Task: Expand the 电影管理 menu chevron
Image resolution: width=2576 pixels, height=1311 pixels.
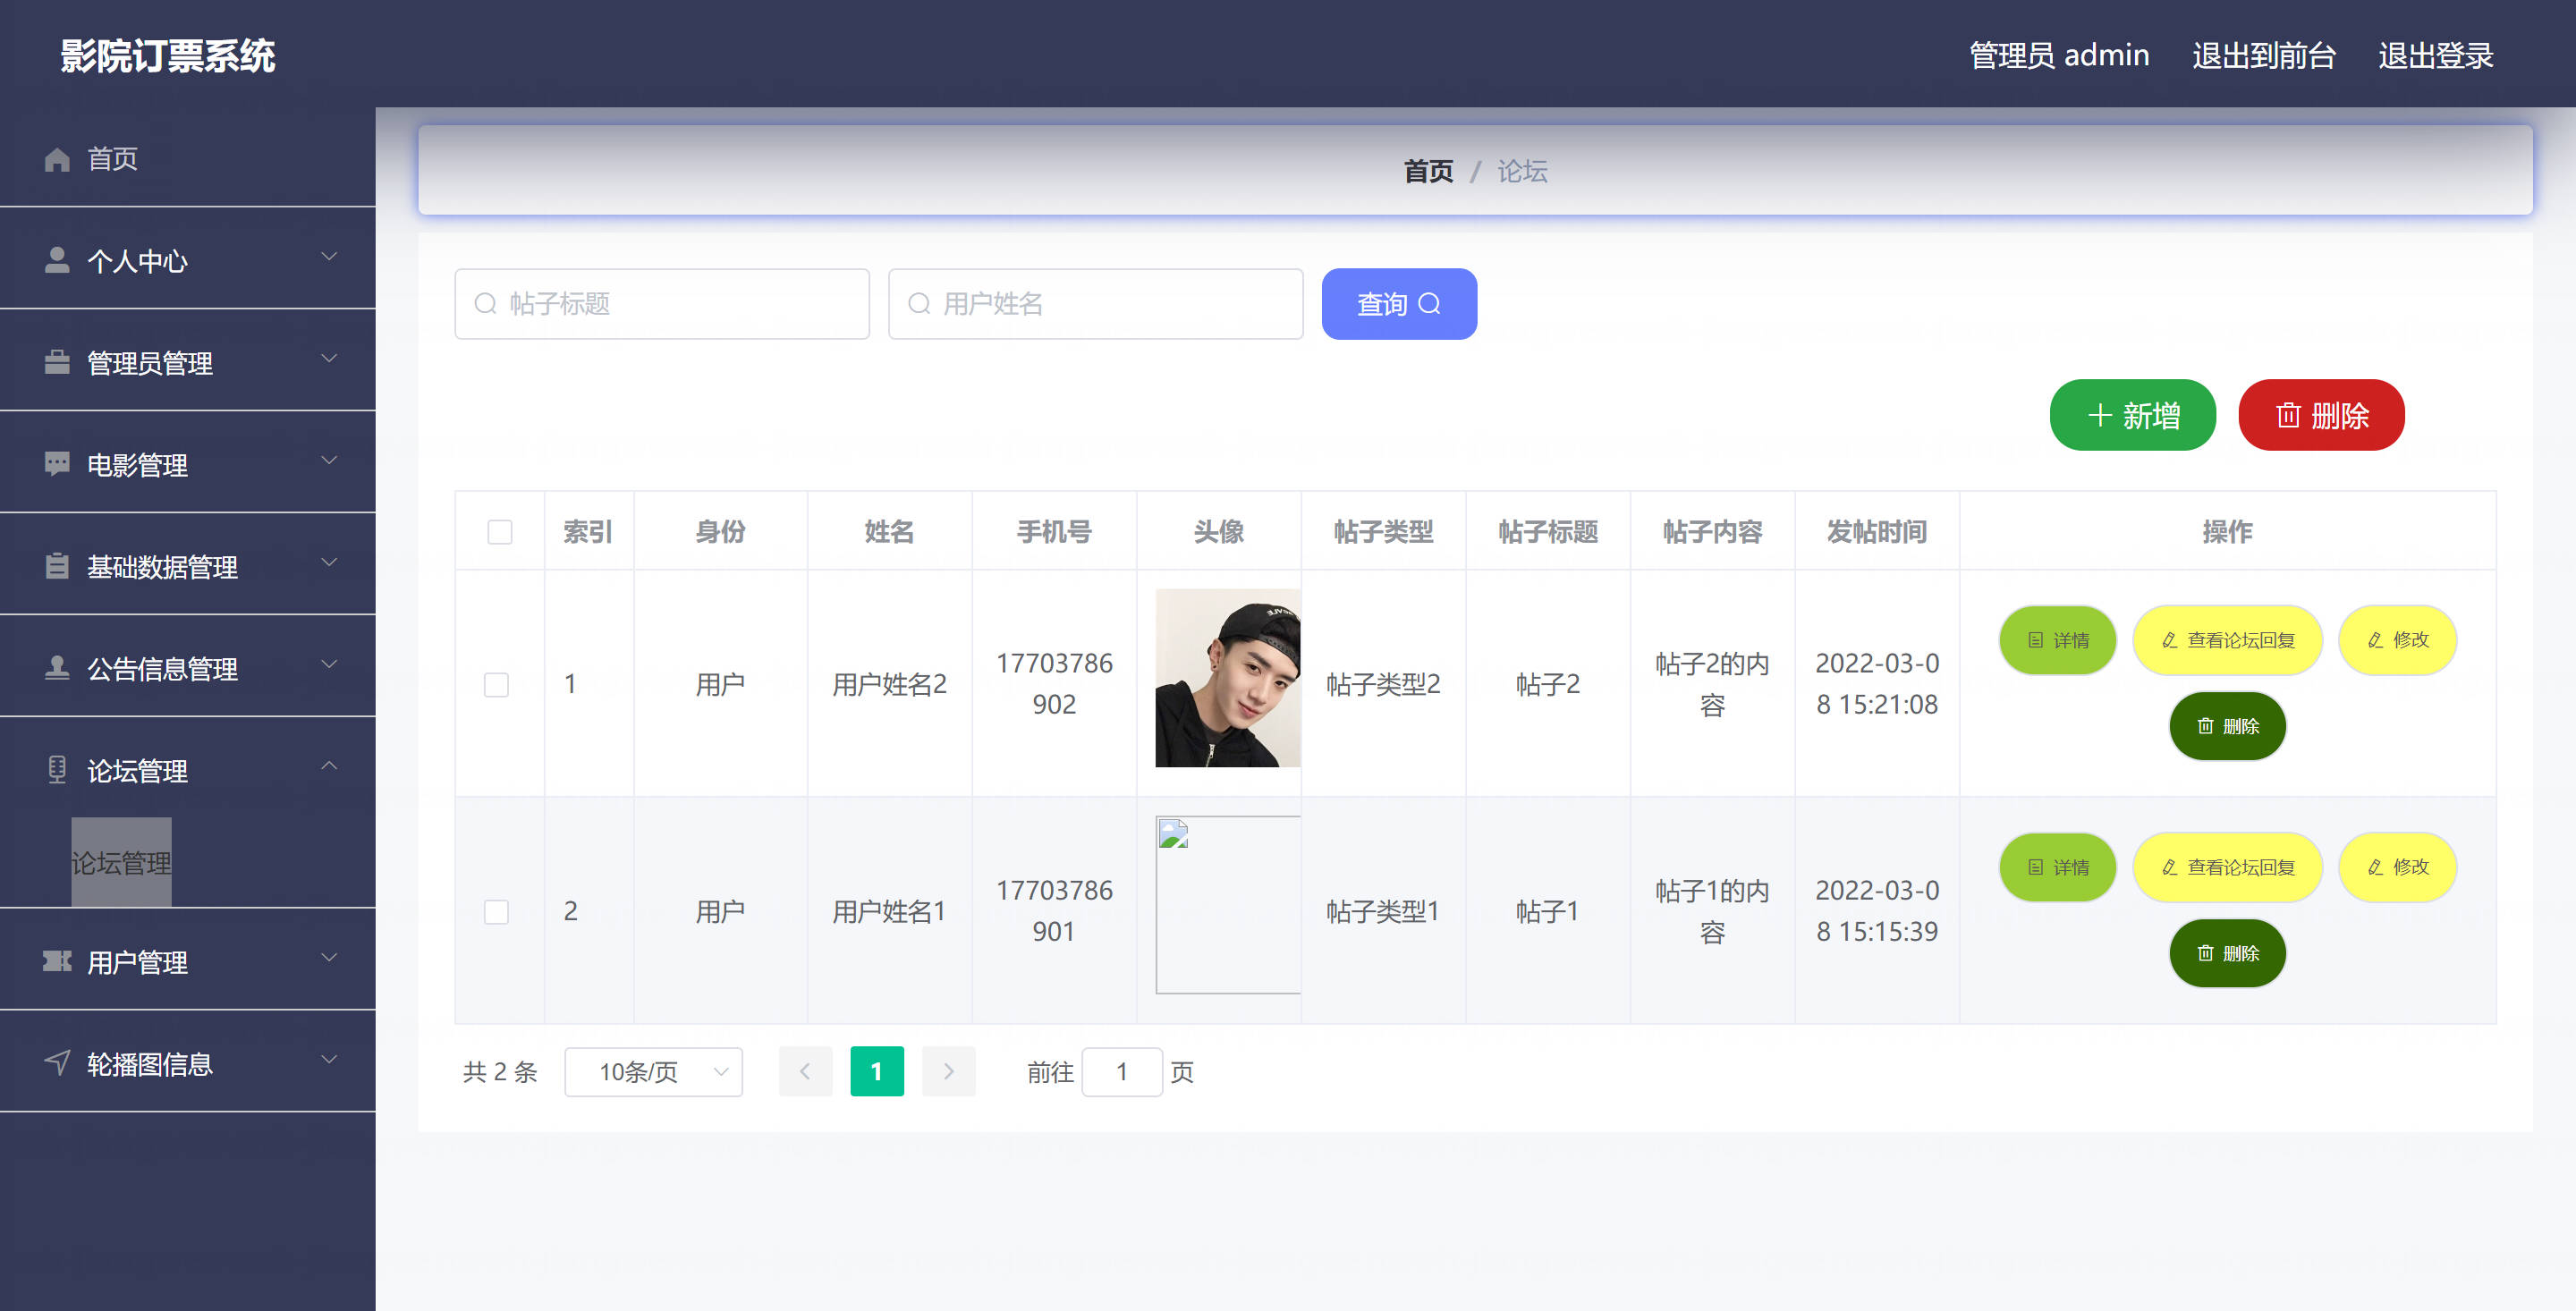Action: tap(329, 461)
